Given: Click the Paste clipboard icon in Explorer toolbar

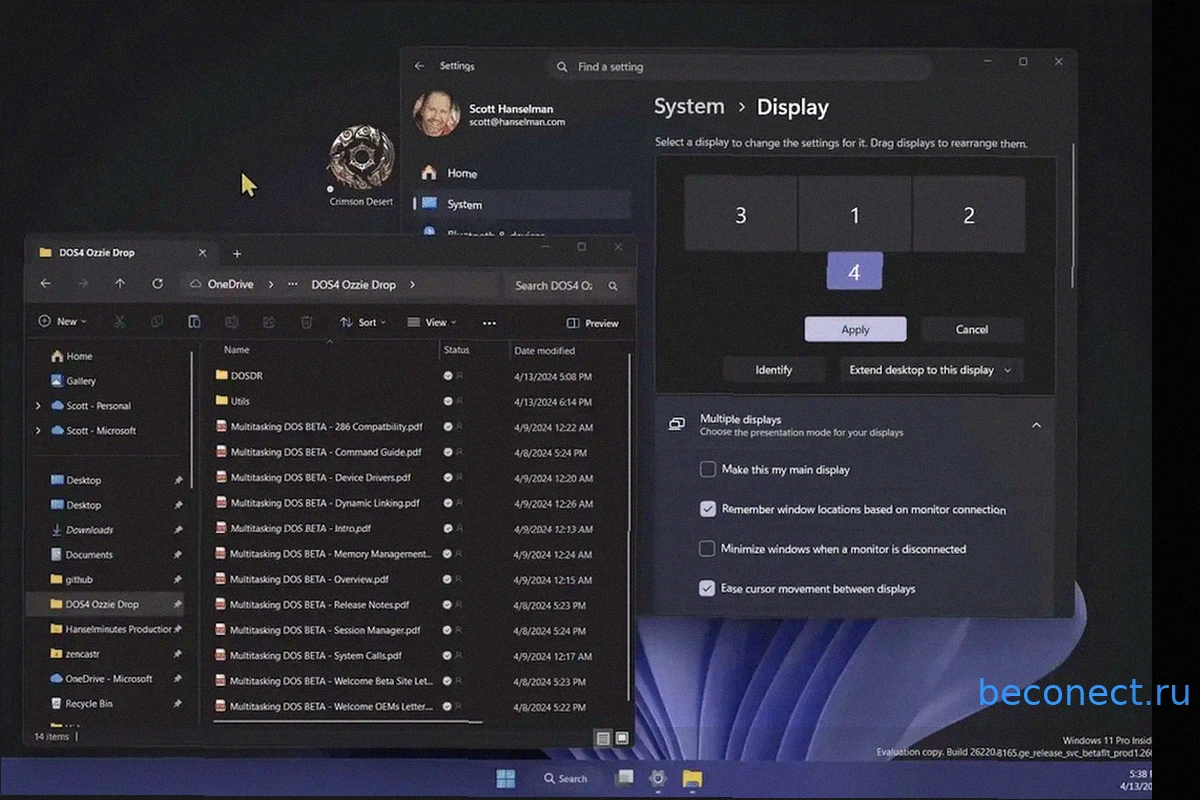Looking at the screenshot, I should [194, 322].
